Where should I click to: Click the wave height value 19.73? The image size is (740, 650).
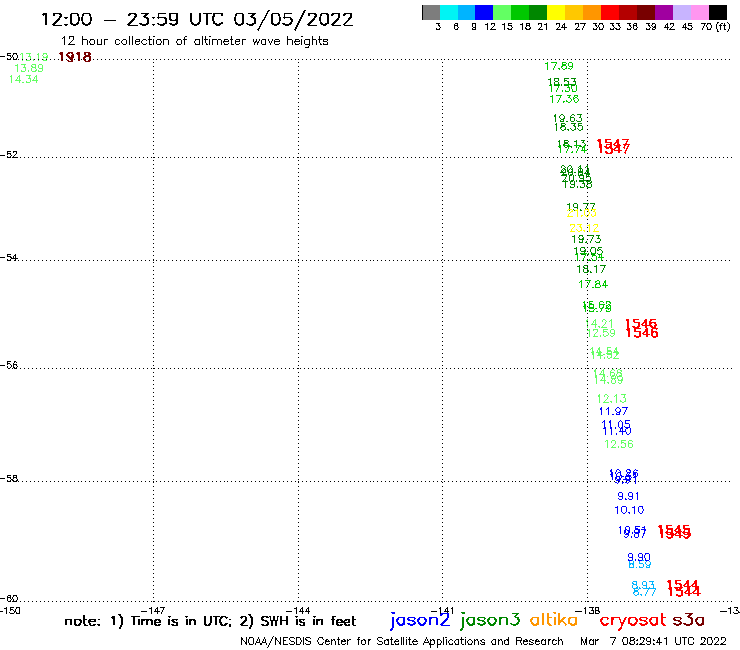[586, 239]
